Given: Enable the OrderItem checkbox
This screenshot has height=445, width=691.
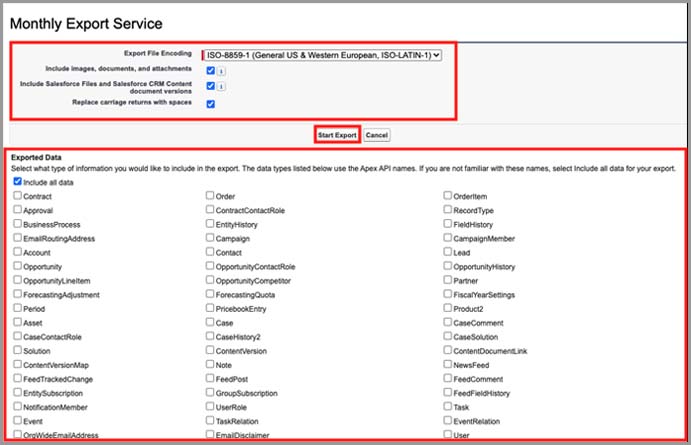Looking at the screenshot, I should tap(448, 196).
